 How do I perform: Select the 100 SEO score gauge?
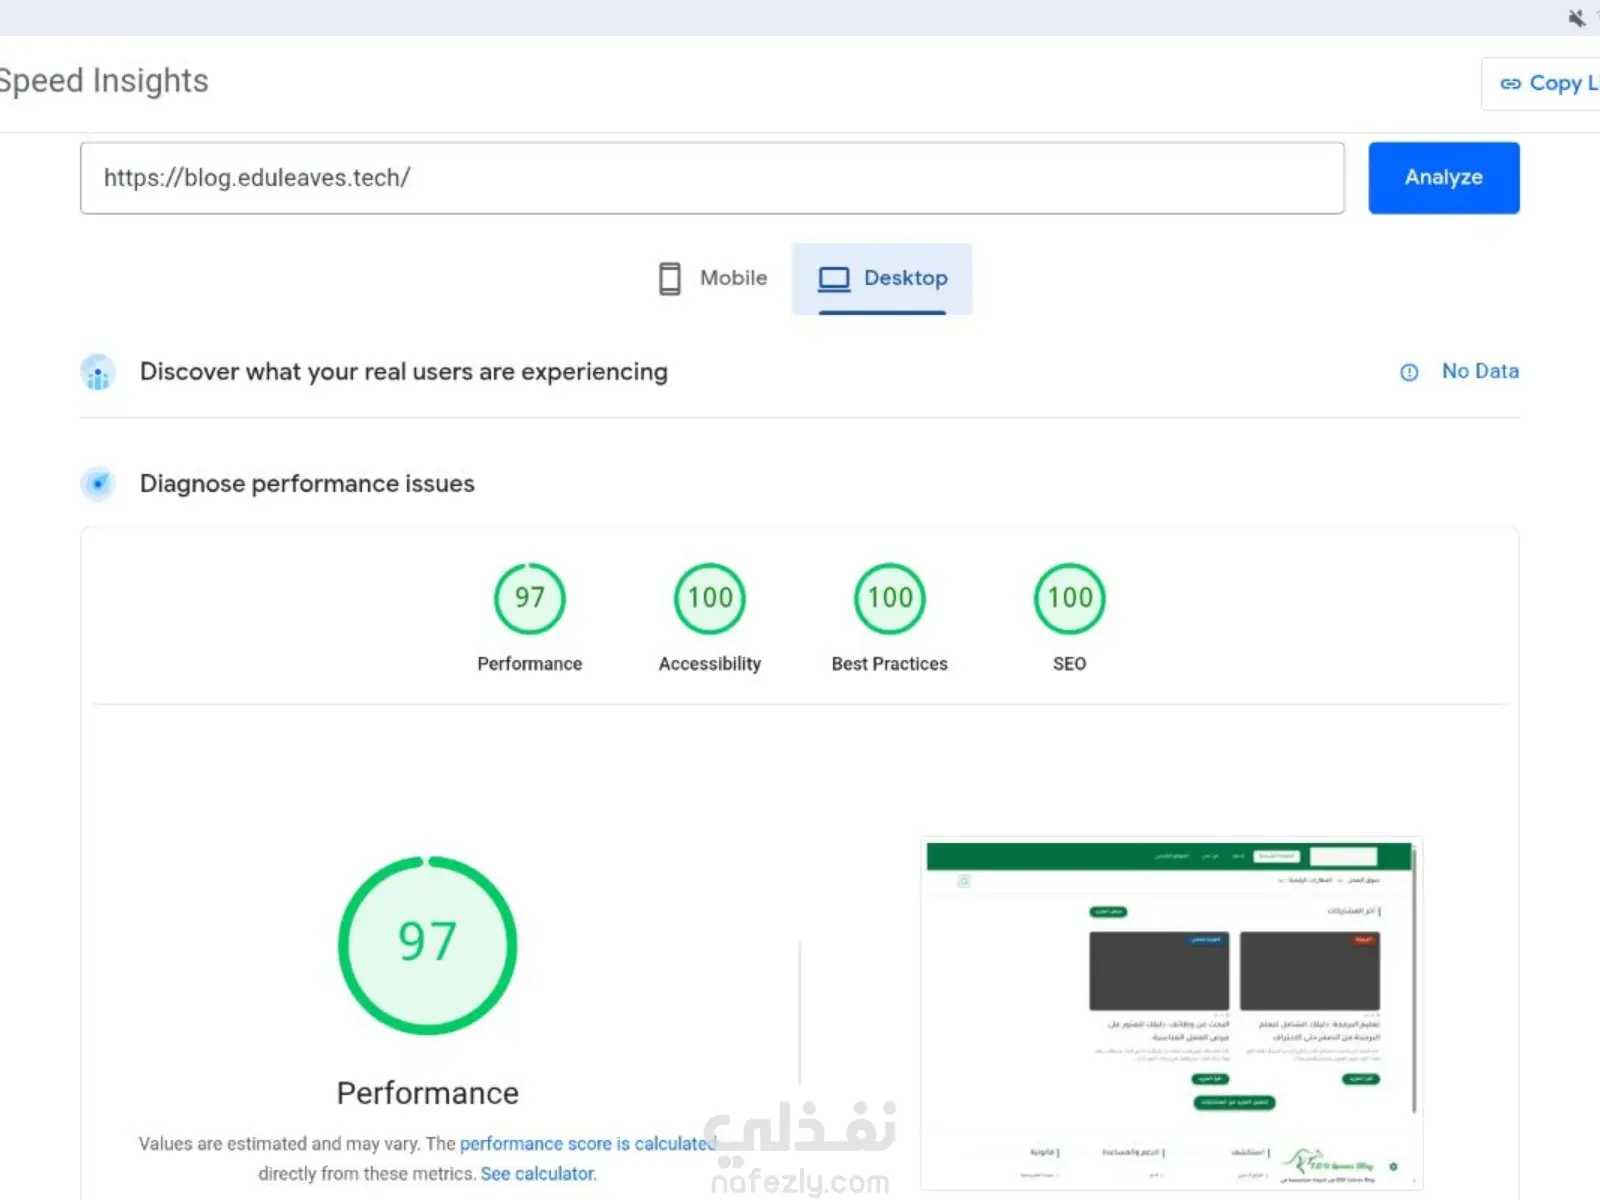[1070, 598]
